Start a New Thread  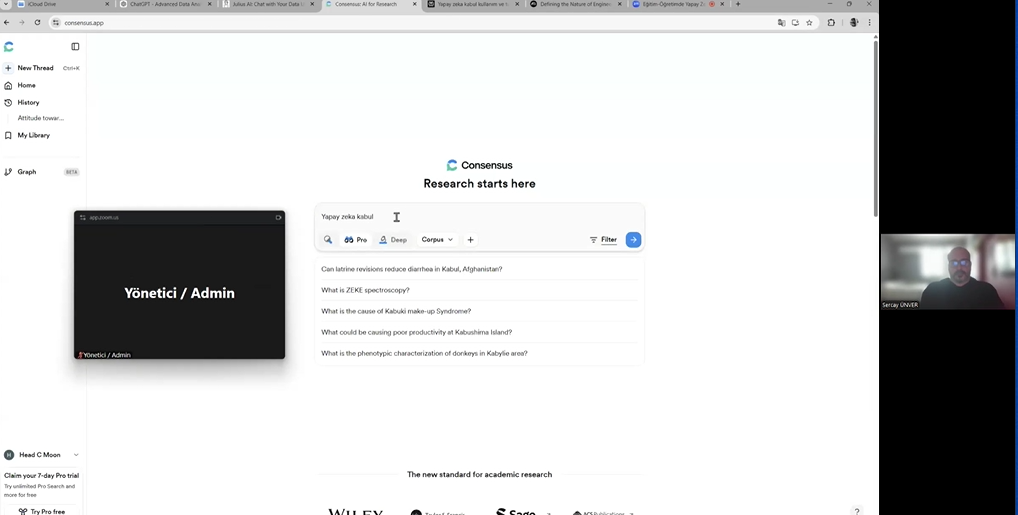pos(35,68)
